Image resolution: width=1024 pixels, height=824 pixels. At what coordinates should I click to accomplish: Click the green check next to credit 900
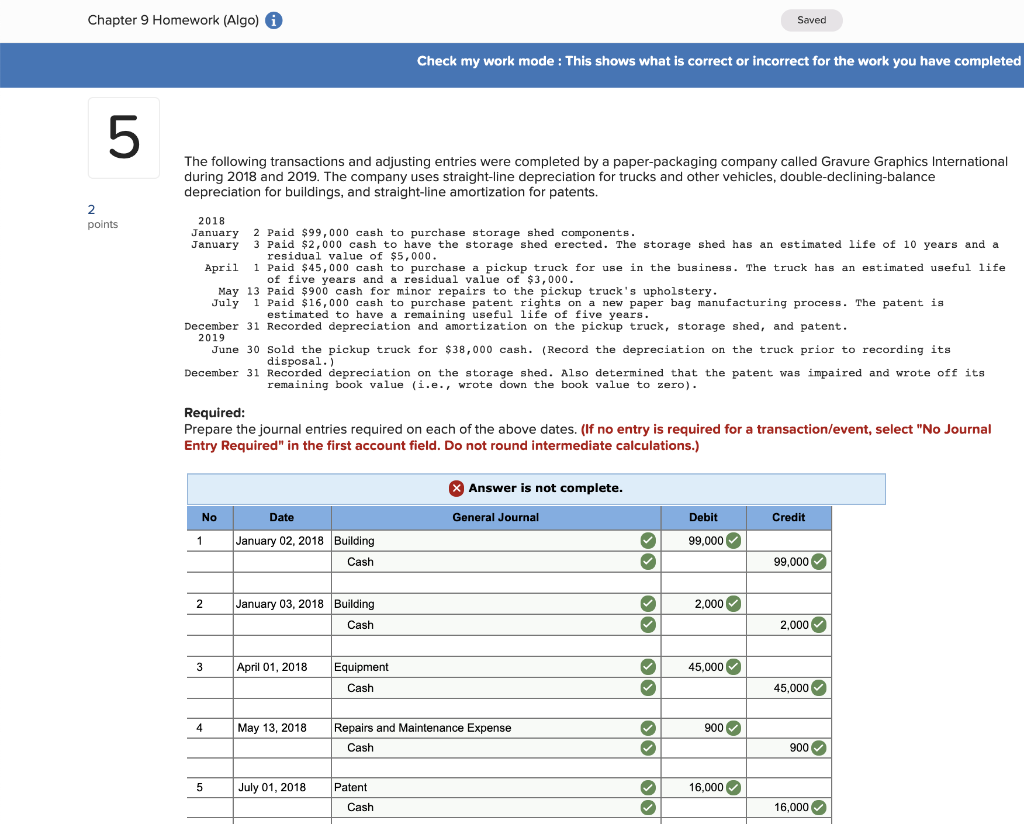click(x=819, y=748)
